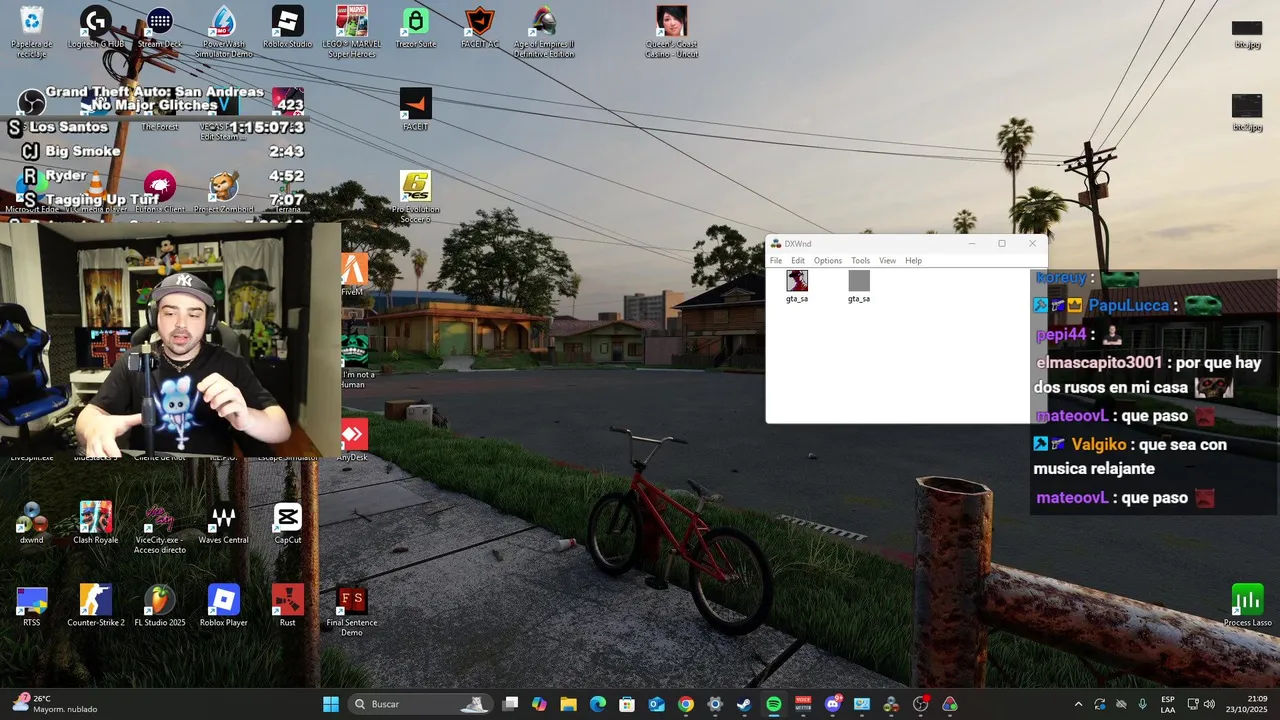The width and height of the screenshot is (1280, 720).
Task: Select the gray gta_sa entry in DXWnd
Action: click(859, 286)
